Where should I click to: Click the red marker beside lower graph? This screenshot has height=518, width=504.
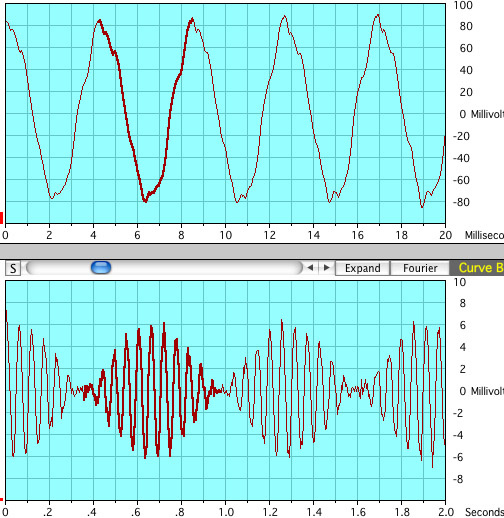click(x=1, y=499)
